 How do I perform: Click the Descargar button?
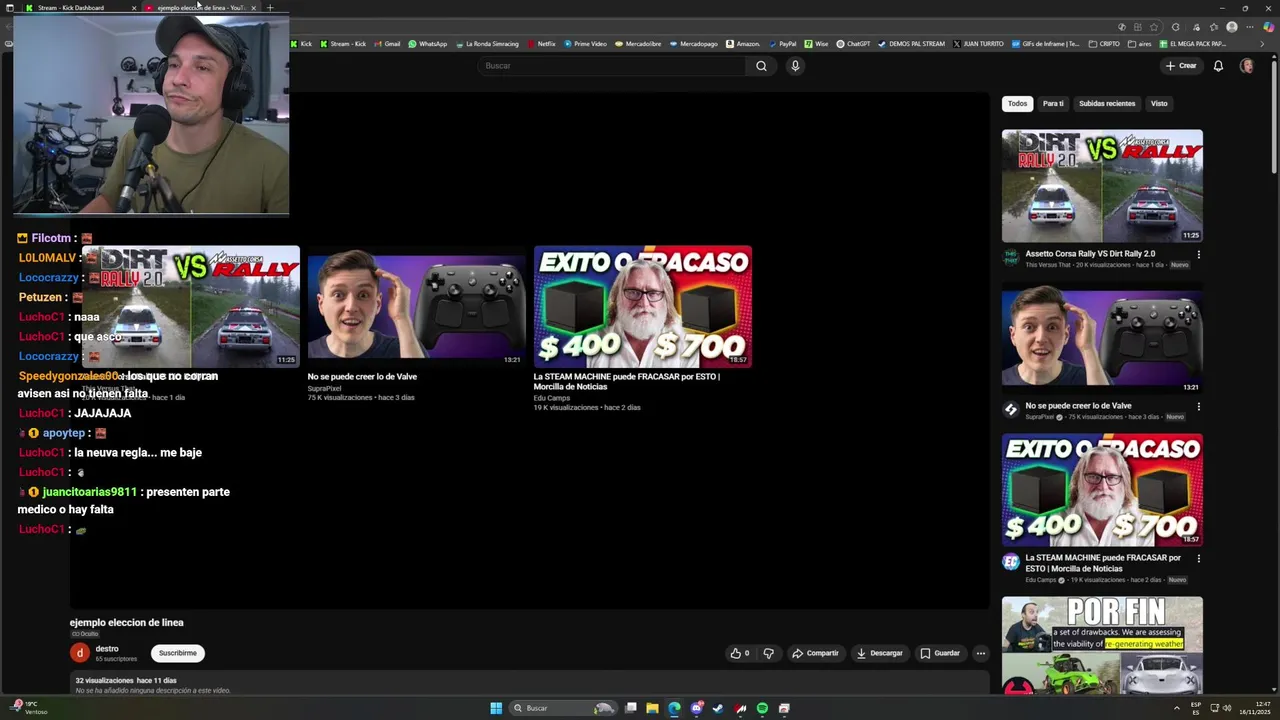(x=879, y=653)
